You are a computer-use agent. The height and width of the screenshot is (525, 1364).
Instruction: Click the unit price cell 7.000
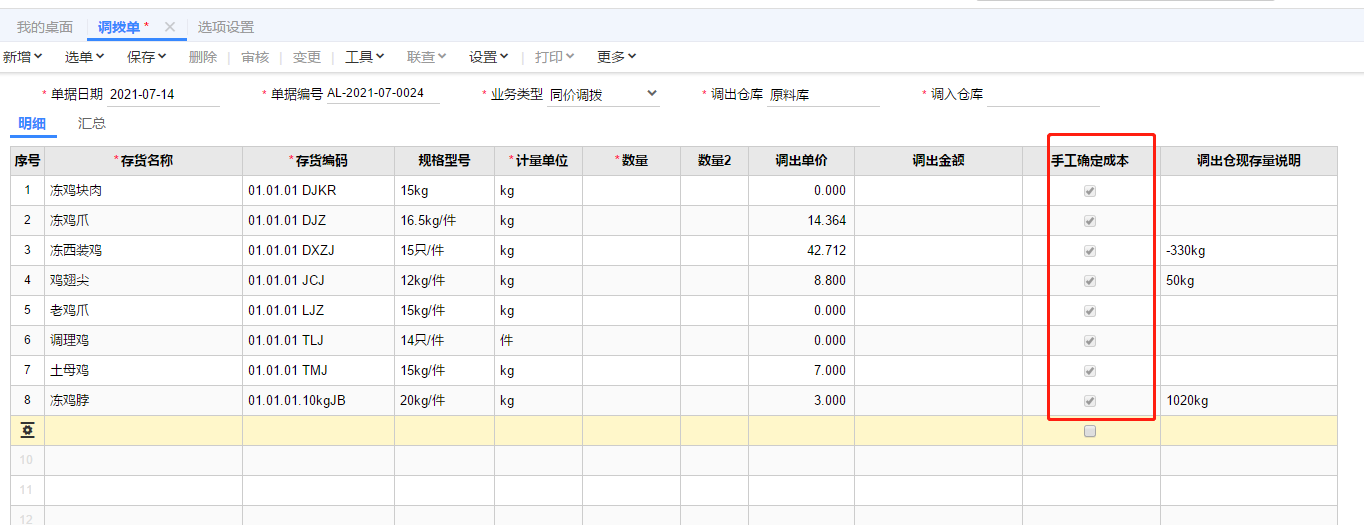coord(802,371)
